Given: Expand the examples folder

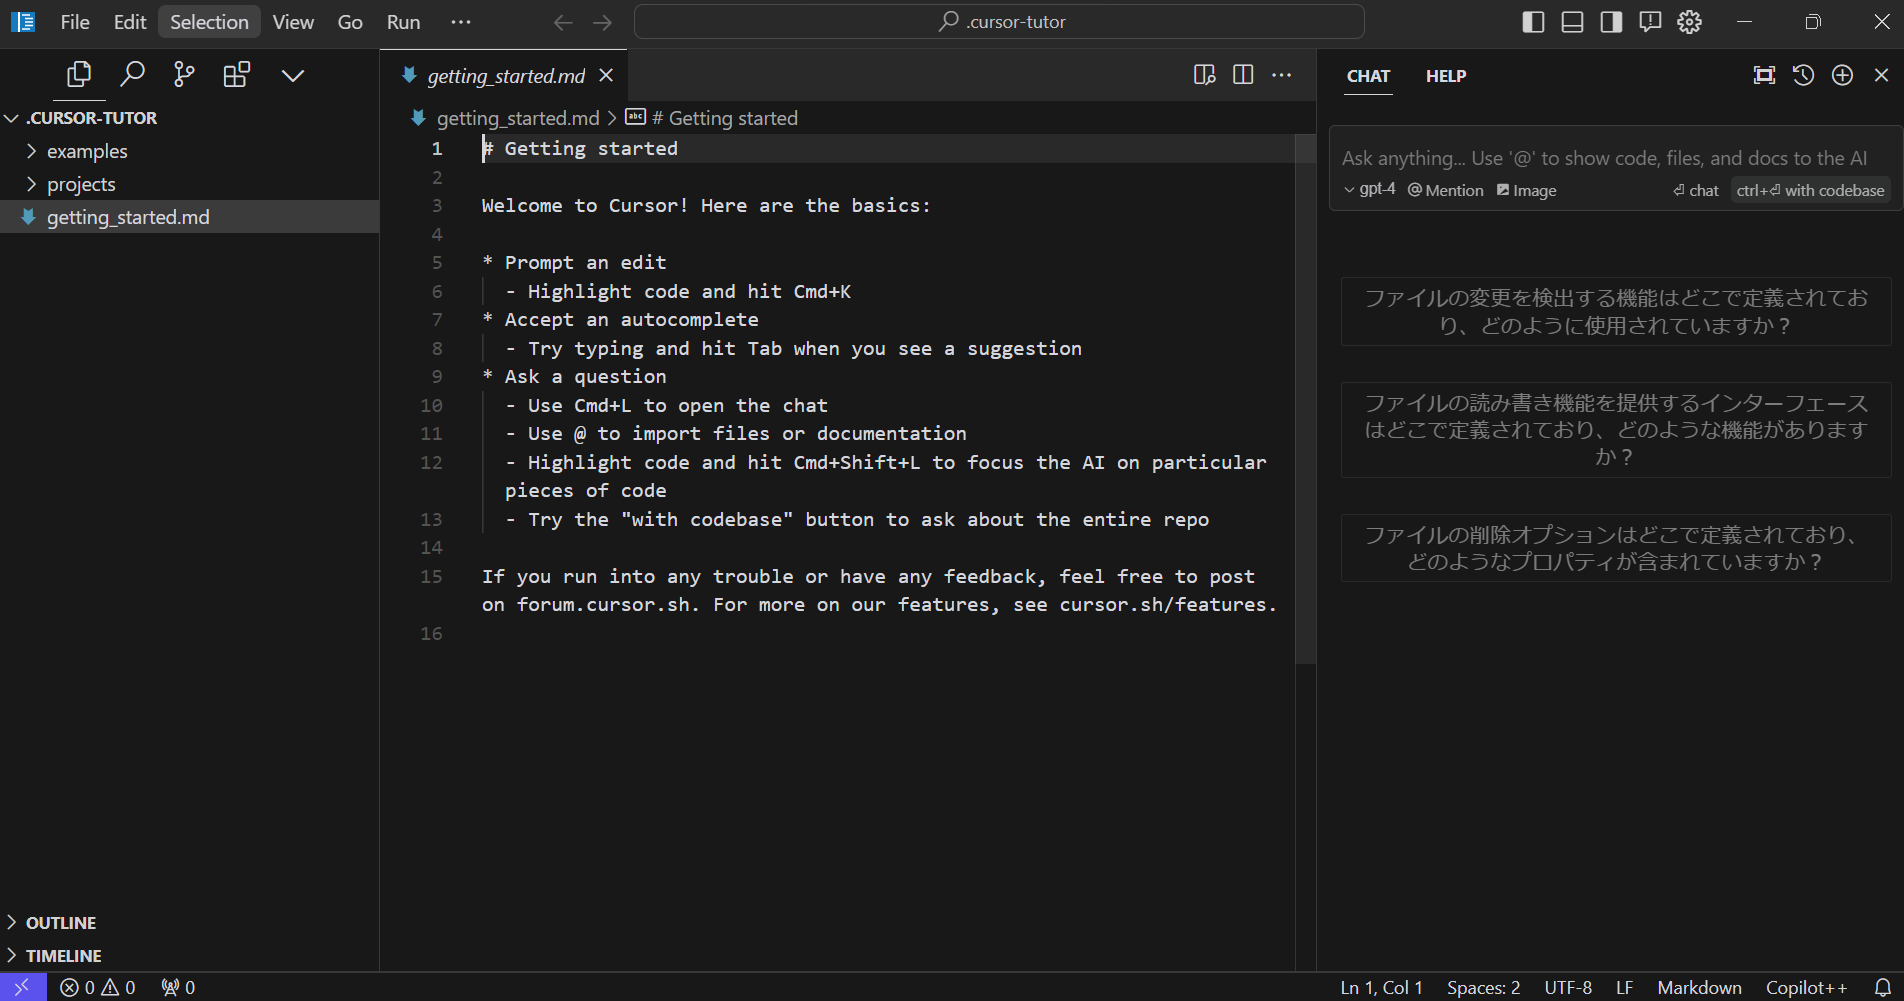Looking at the screenshot, I should coord(190,151).
